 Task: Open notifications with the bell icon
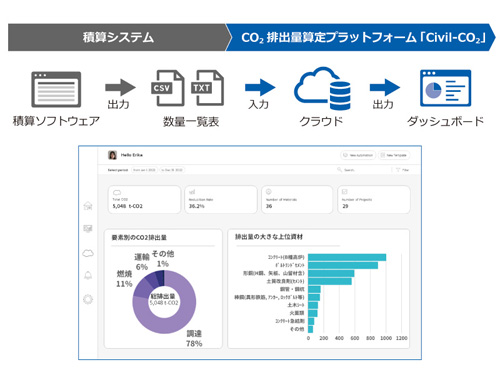click(x=88, y=276)
